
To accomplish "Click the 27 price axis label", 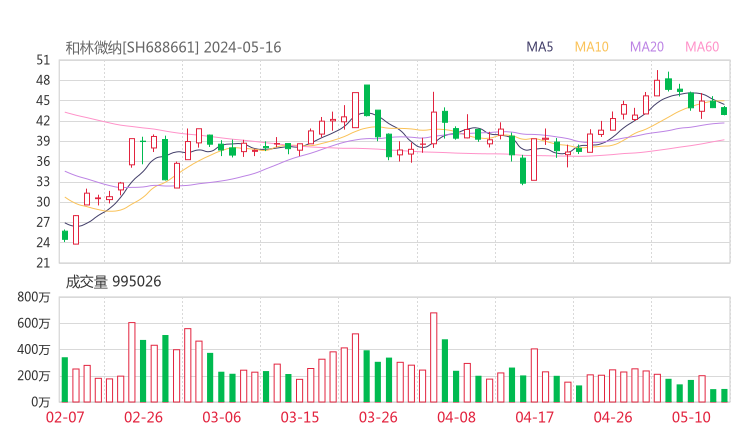I will click(43, 222).
